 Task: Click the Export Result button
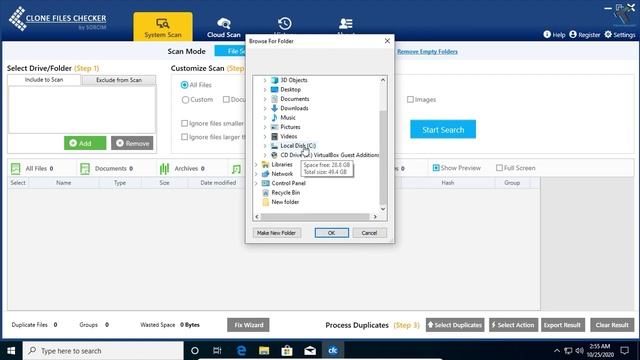click(562, 325)
